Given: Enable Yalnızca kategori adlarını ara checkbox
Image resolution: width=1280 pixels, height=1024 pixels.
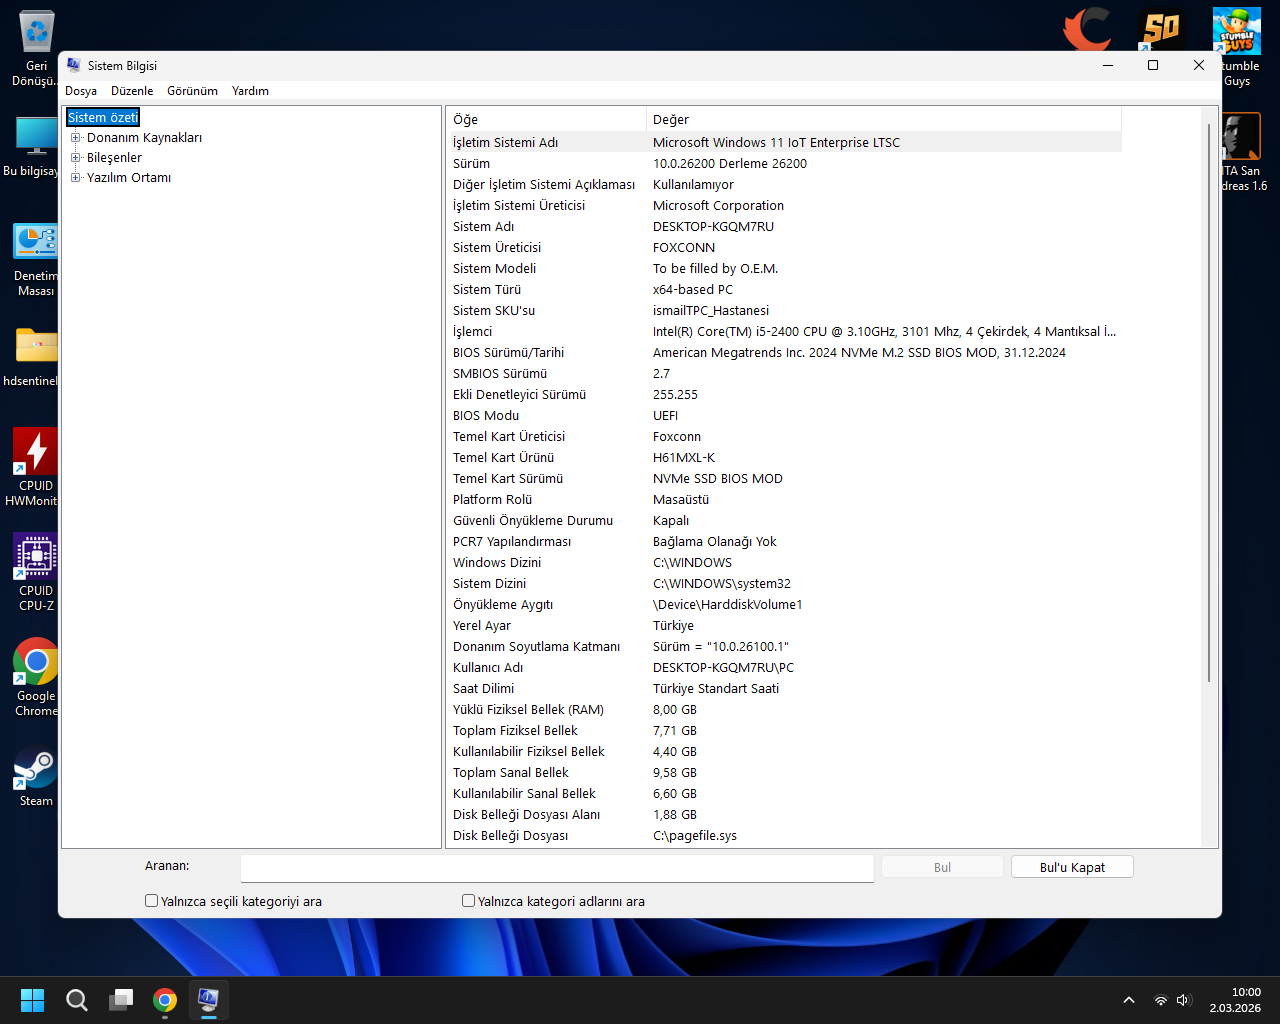Looking at the screenshot, I should coord(468,901).
